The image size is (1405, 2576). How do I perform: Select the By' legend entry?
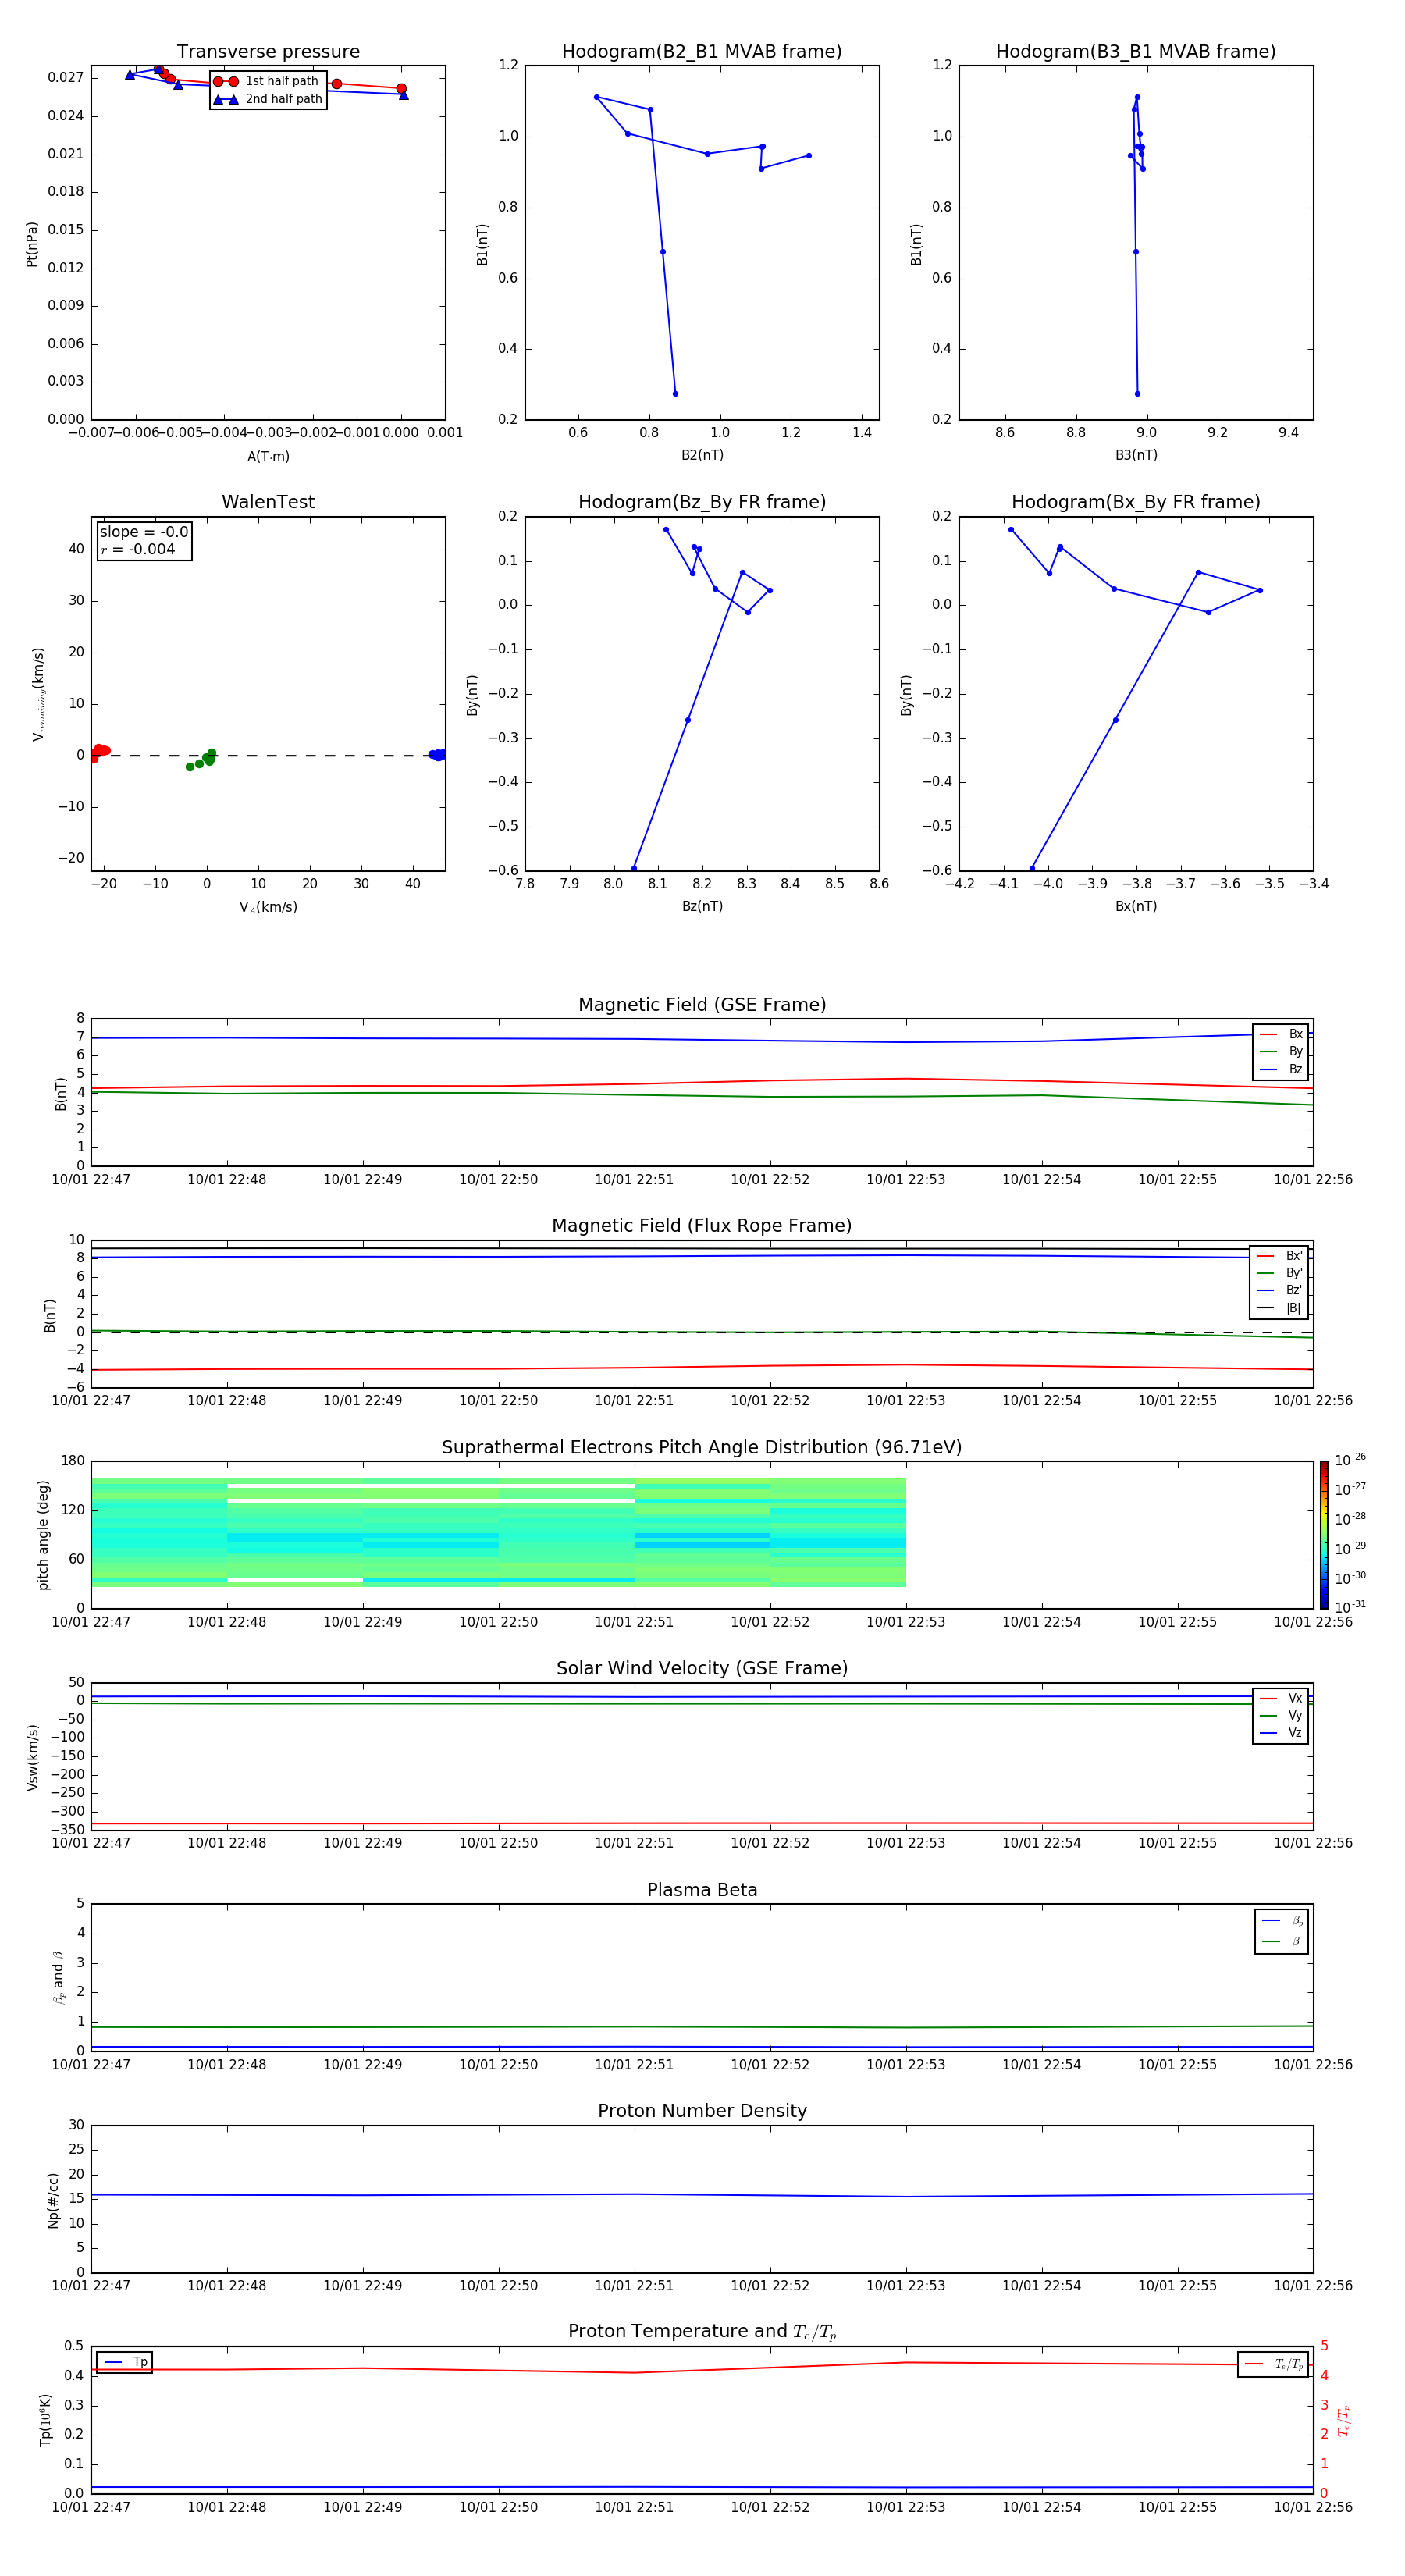pos(1279,1273)
